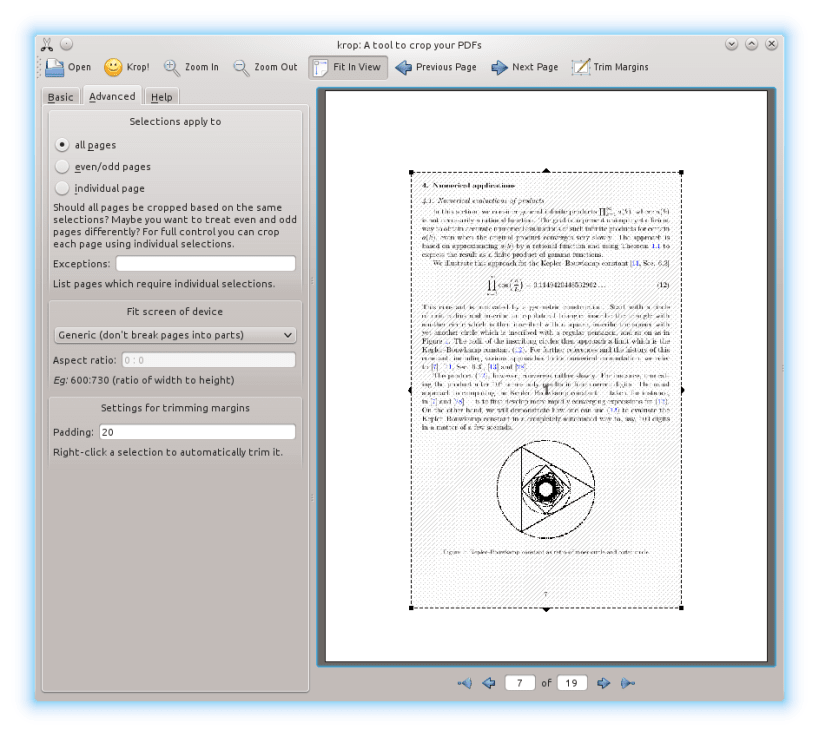819x736 pixels.
Task: Minimize the krop window
Action: (731, 44)
